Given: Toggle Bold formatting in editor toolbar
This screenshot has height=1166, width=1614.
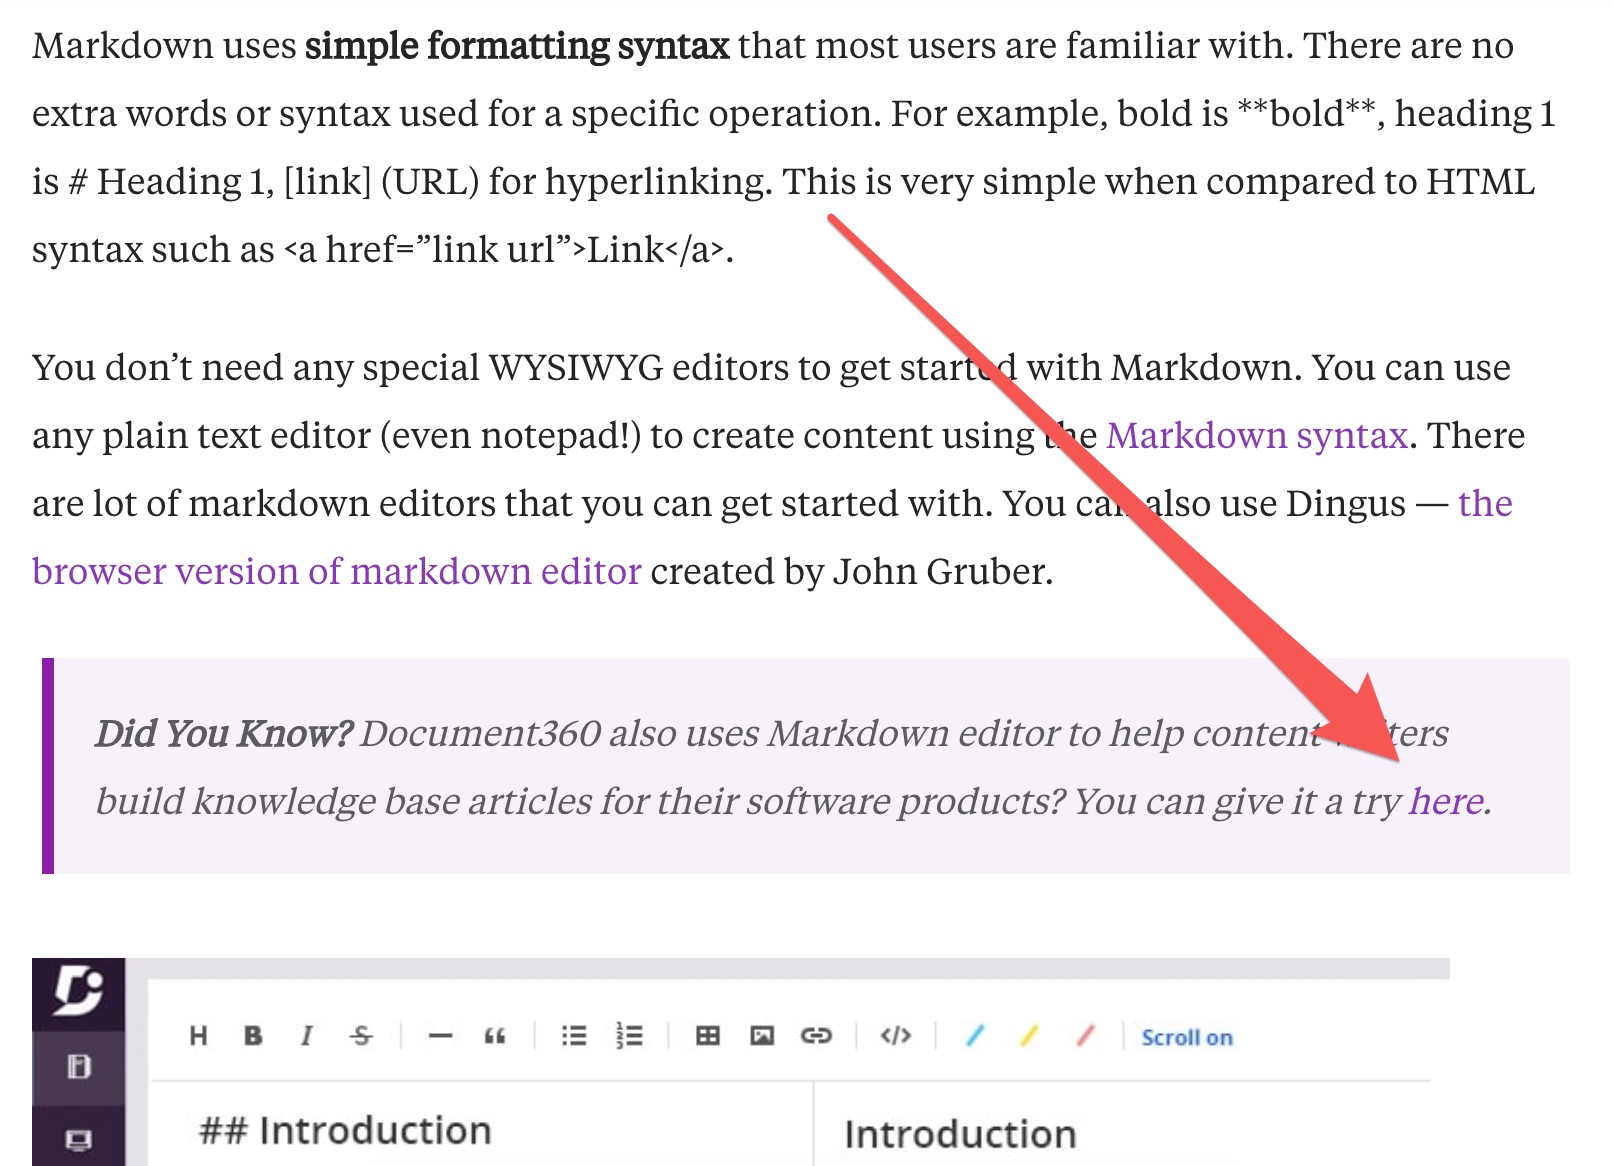Looking at the screenshot, I should (253, 1036).
